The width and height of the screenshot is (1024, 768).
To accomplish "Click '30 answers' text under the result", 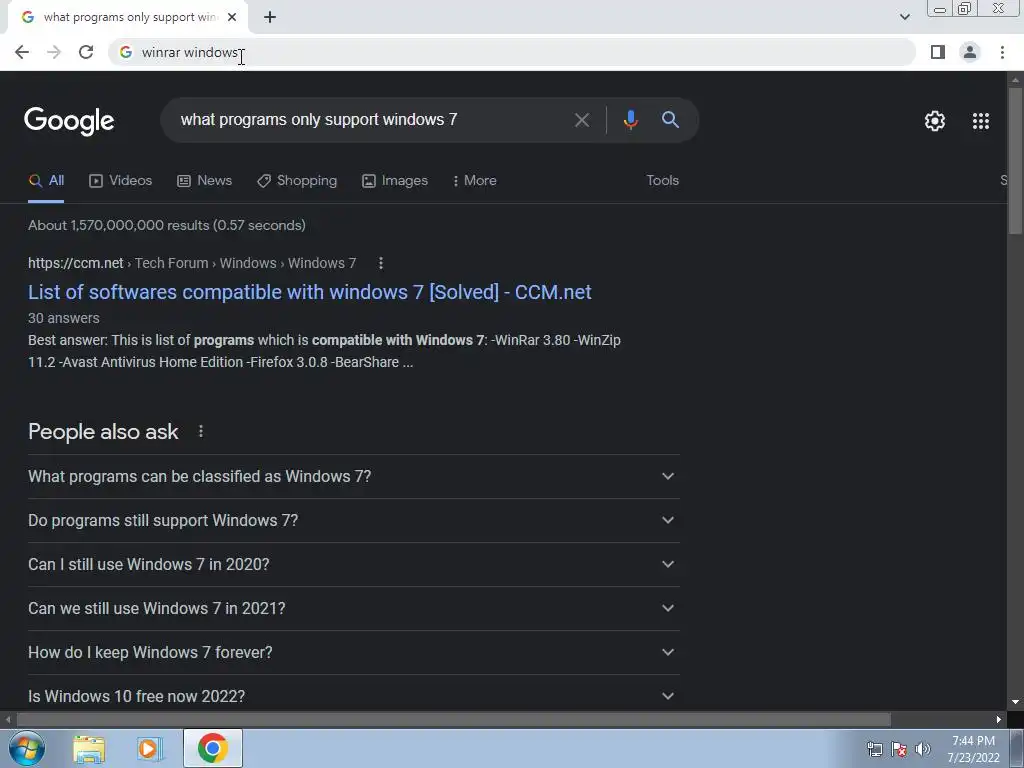I will coord(64,318).
